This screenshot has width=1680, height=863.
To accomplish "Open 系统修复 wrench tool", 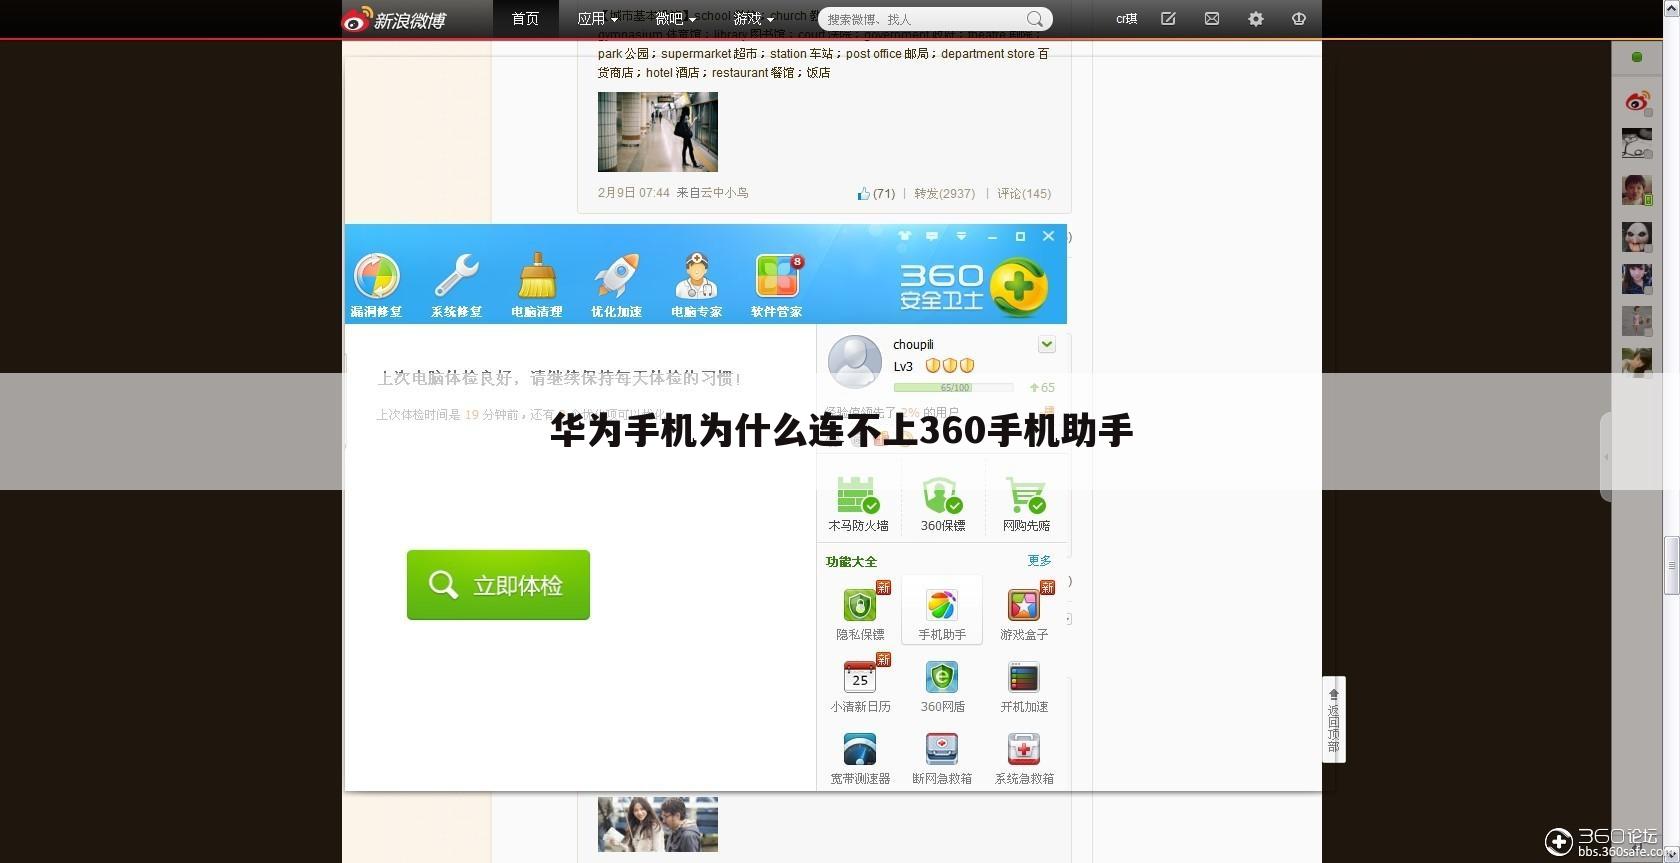I will (456, 285).
